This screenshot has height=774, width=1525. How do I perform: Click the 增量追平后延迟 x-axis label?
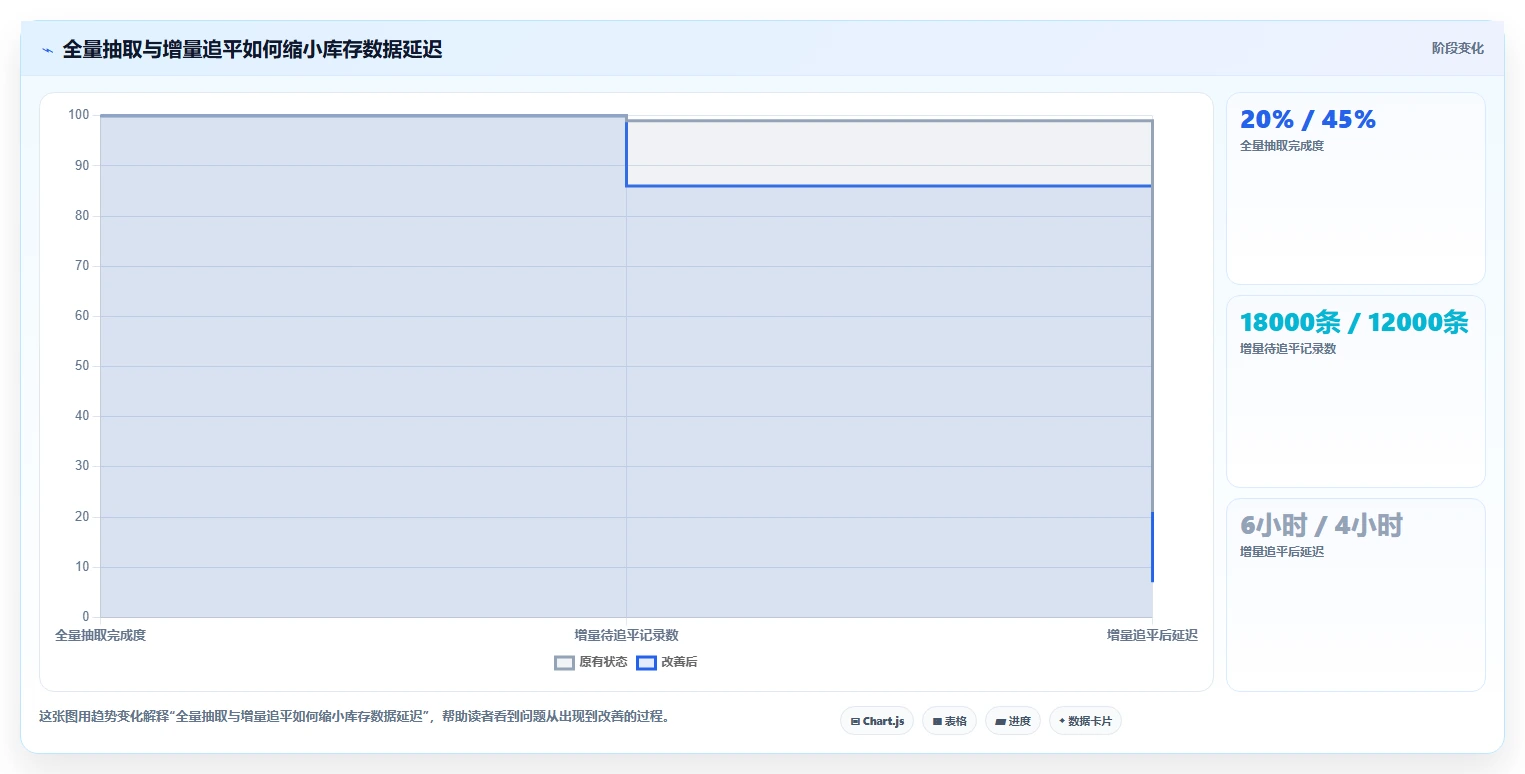tap(1152, 635)
